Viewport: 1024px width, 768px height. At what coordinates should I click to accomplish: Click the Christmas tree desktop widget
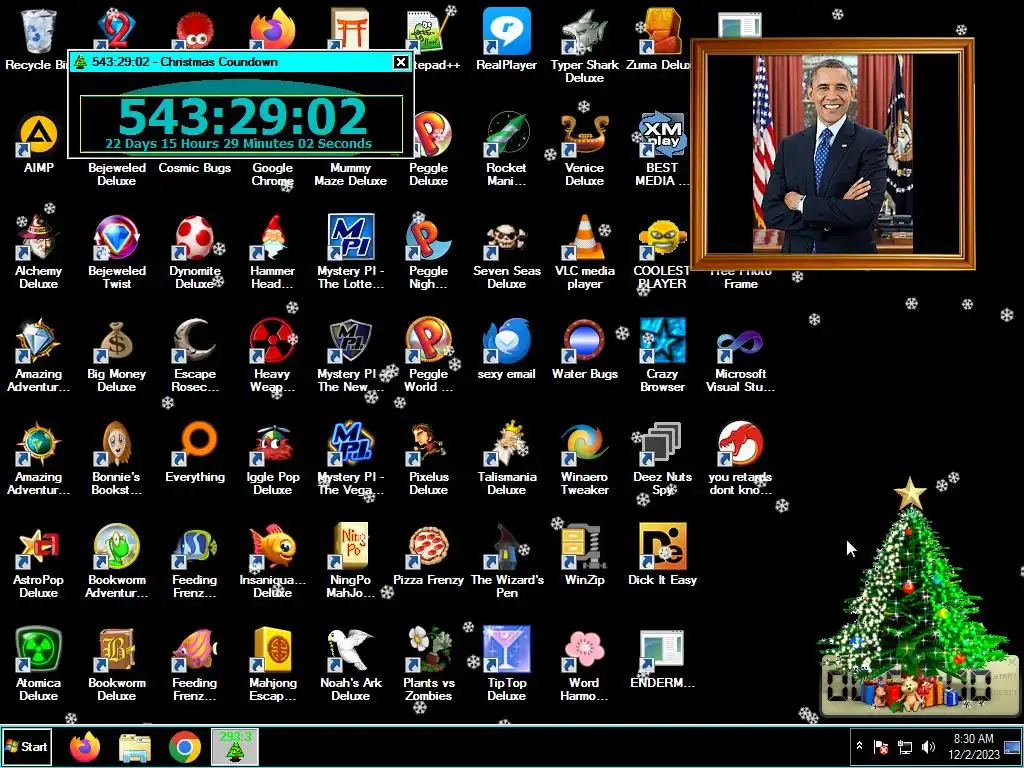[914, 594]
